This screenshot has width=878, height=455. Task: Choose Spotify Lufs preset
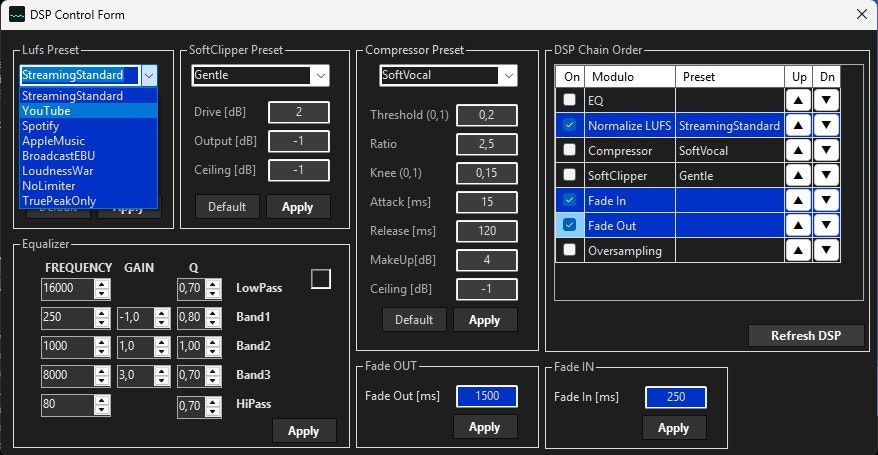pyautogui.click(x=88, y=126)
